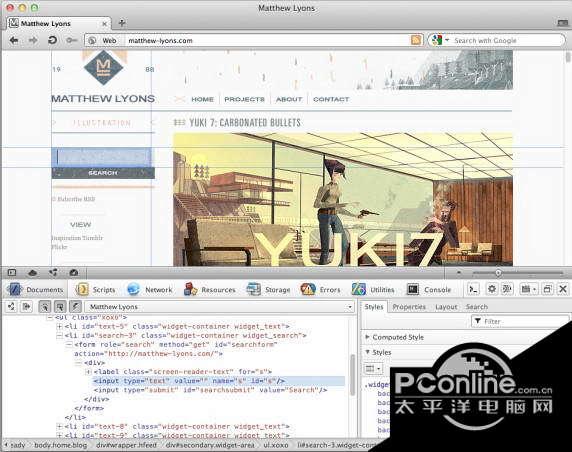Open Dragonfly settings gear
The height and width of the screenshot is (452, 572).
click(x=492, y=289)
